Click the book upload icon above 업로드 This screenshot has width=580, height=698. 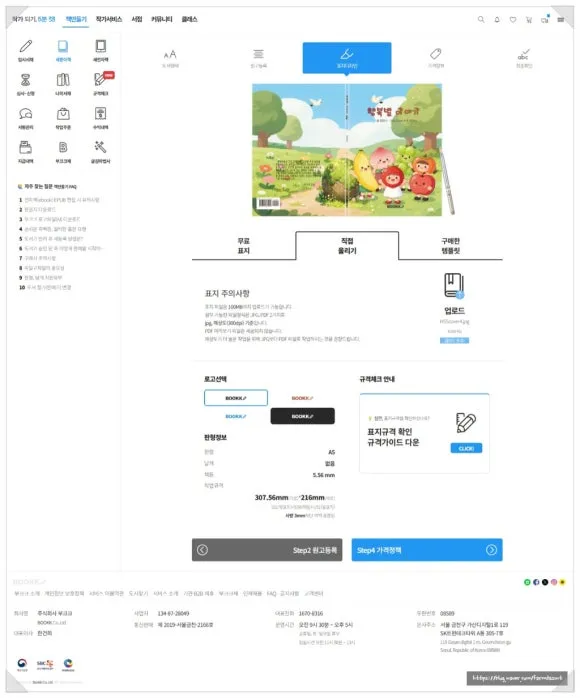pyautogui.click(x=454, y=285)
